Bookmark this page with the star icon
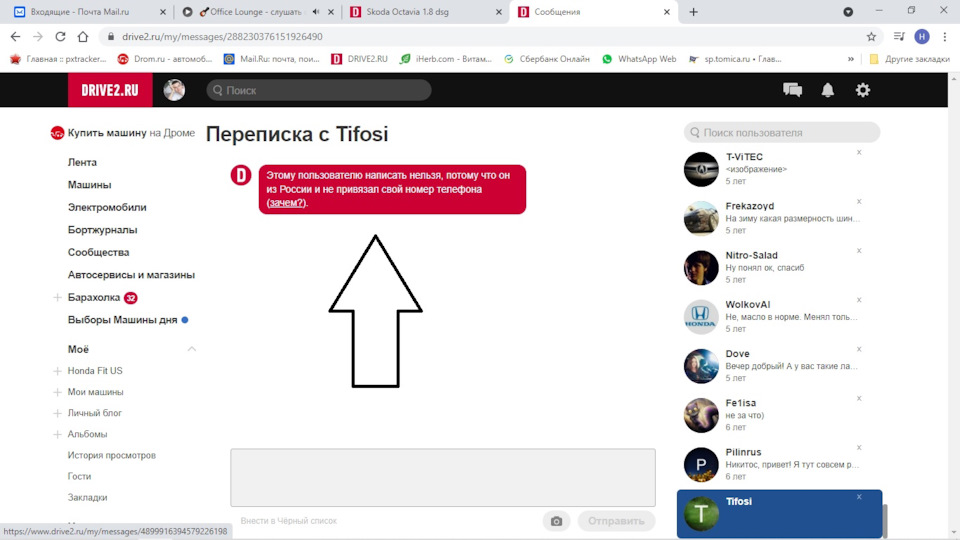The height and width of the screenshot is (540, 960). (871, 36)
